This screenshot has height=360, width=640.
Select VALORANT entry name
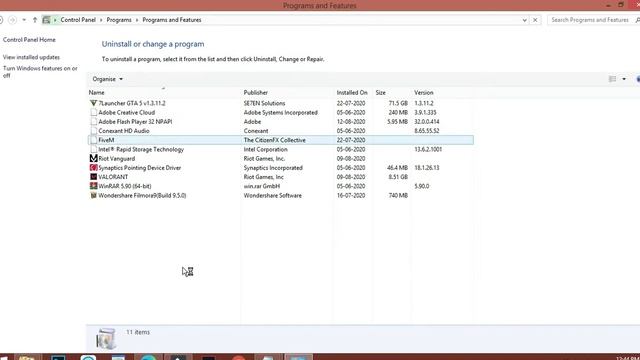[x=113, y=177]
